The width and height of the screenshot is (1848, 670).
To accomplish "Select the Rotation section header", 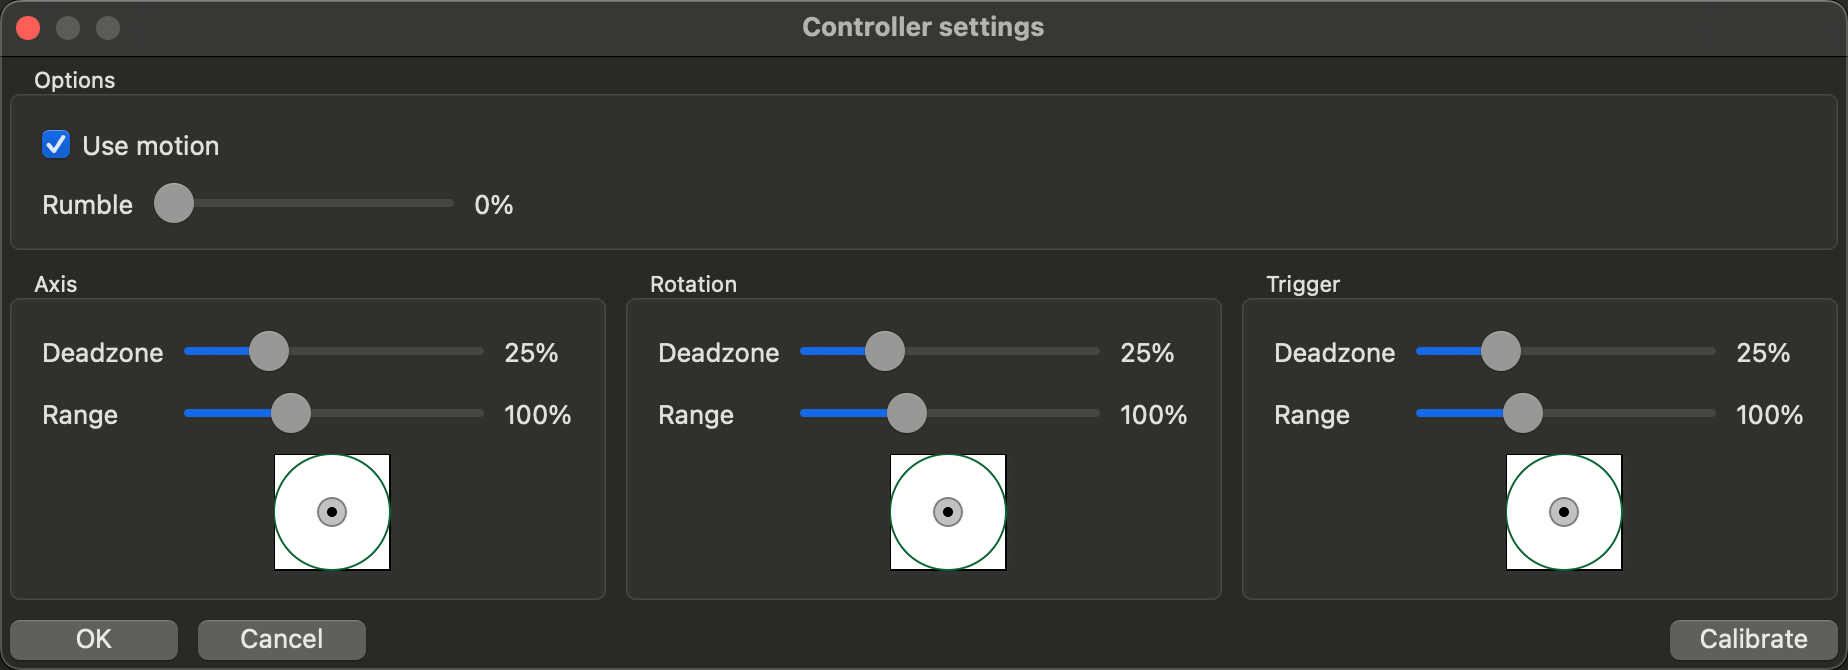I will (x=693, y=284).
